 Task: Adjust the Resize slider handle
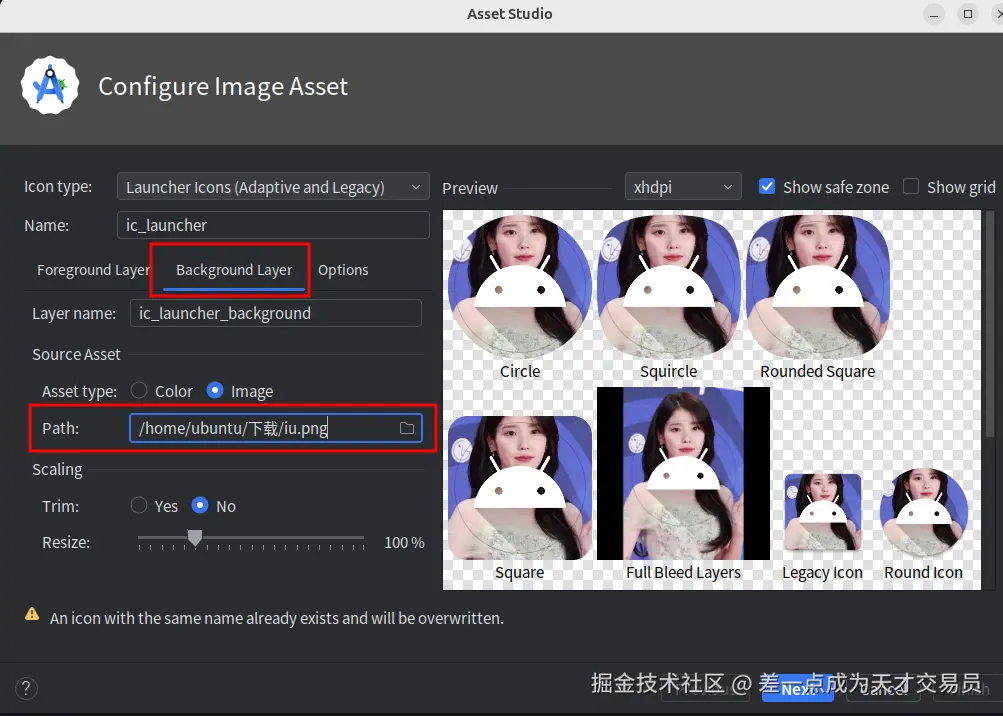click(x=195, y=538)
